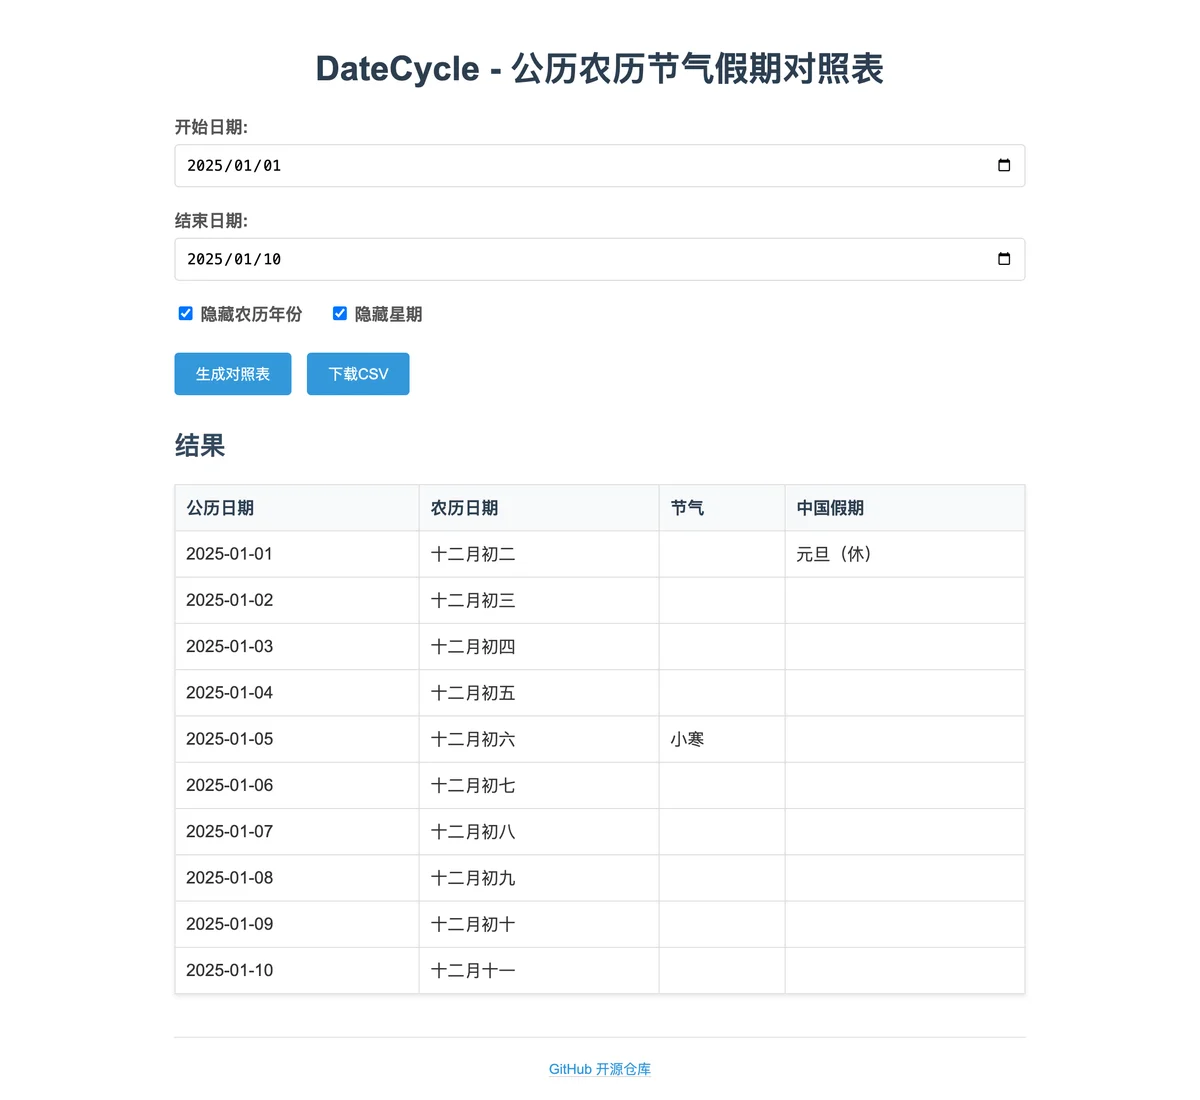Click the 小寒 solar term cell
Viewport: 1200px width, 1100px height.
tap(722, 739)
